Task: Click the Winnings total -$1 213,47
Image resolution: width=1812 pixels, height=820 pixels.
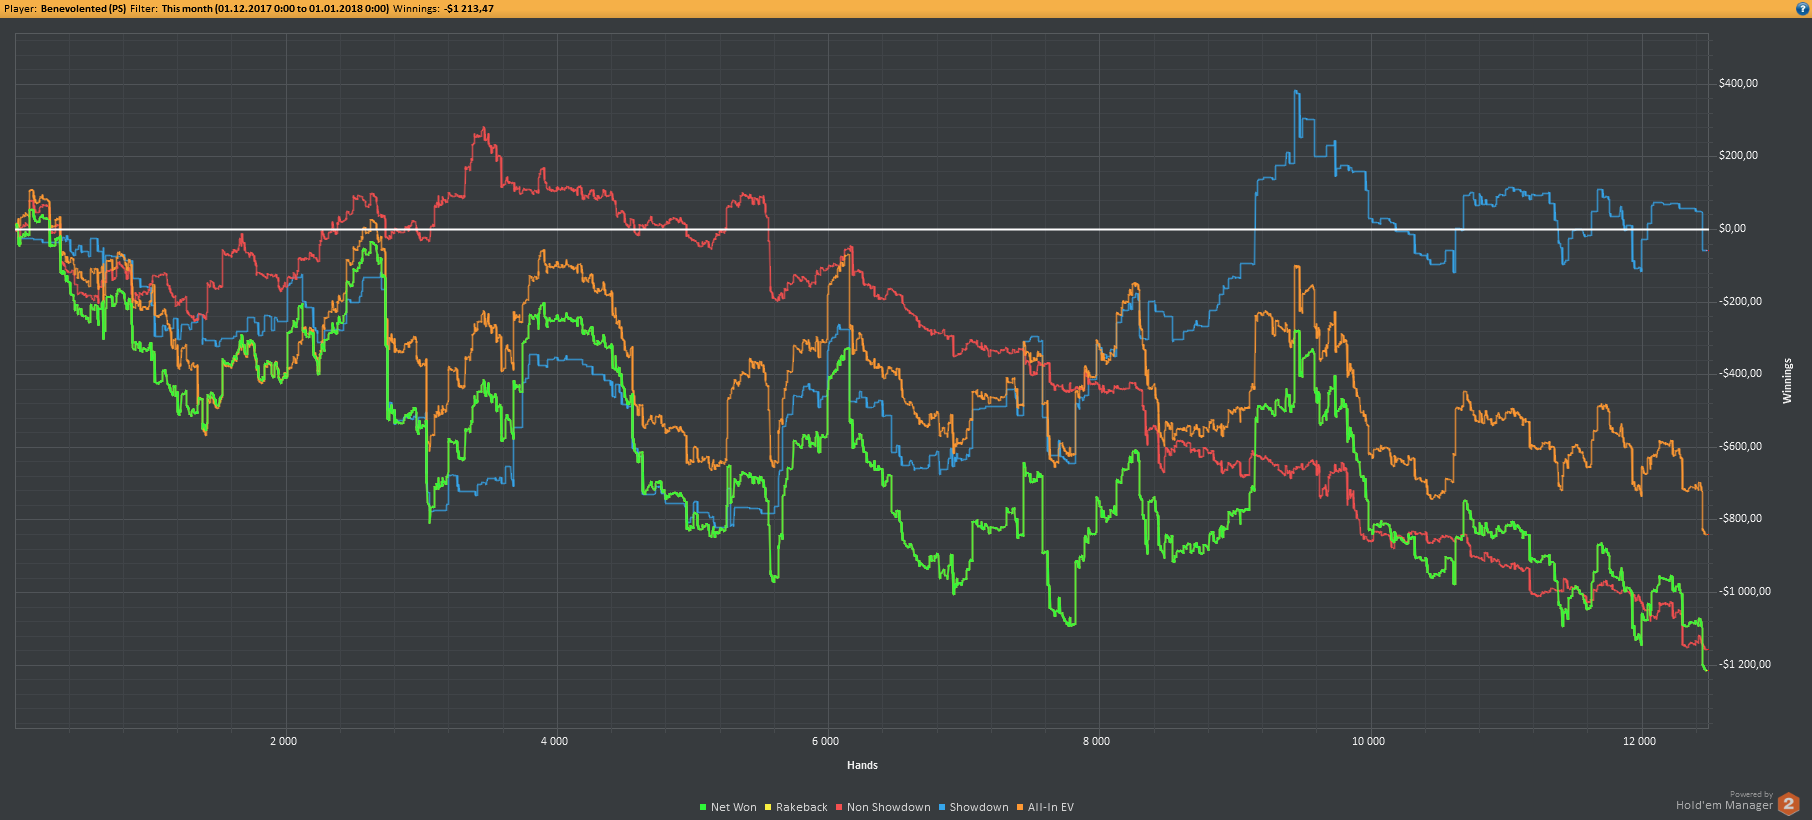Action: coord(468,9)
